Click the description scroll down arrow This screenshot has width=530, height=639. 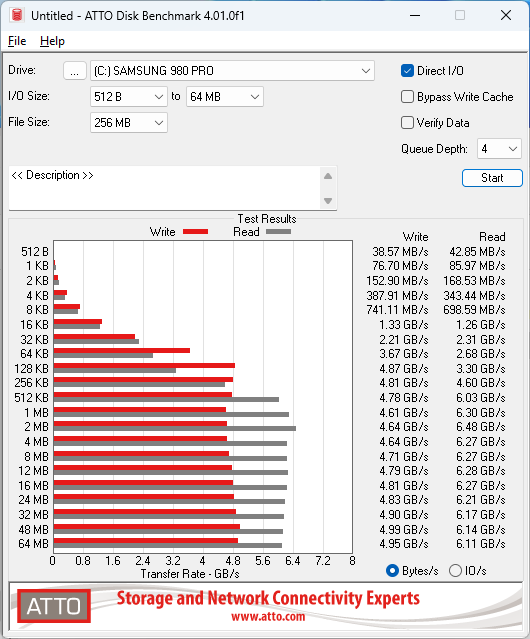pos(328,201)
